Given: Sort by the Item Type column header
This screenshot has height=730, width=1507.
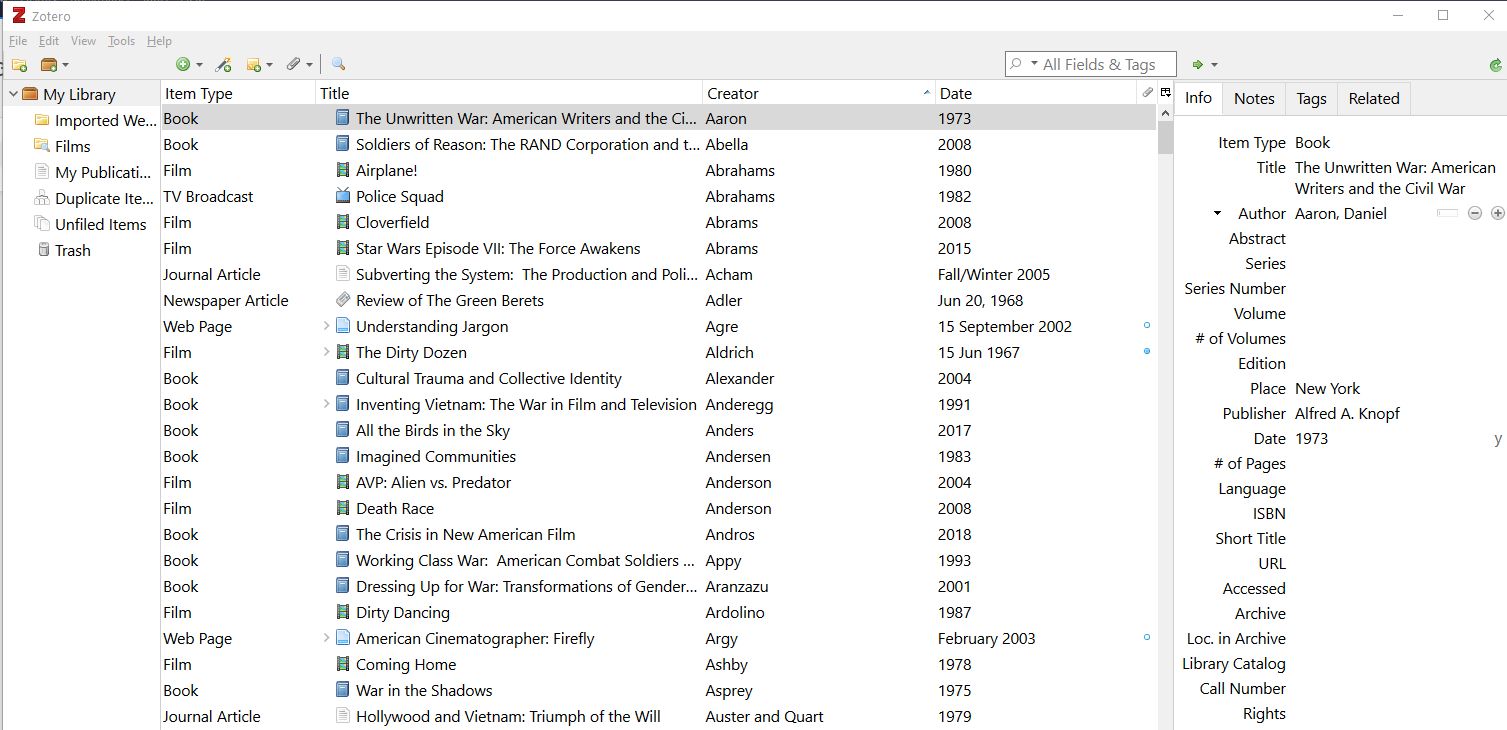Looking at the screenshot, I should click(238, 93).
